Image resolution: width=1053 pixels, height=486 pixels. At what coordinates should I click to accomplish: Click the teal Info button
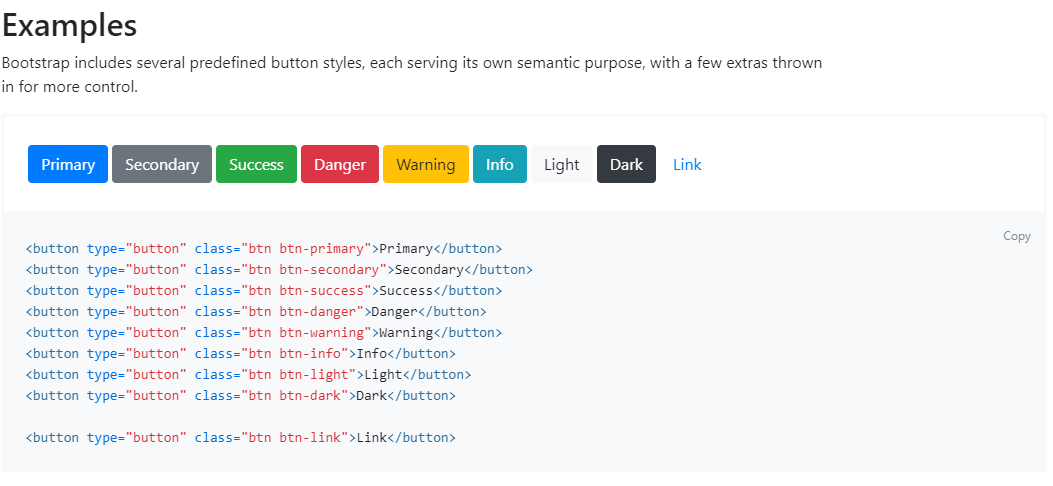tap(499, 164)
